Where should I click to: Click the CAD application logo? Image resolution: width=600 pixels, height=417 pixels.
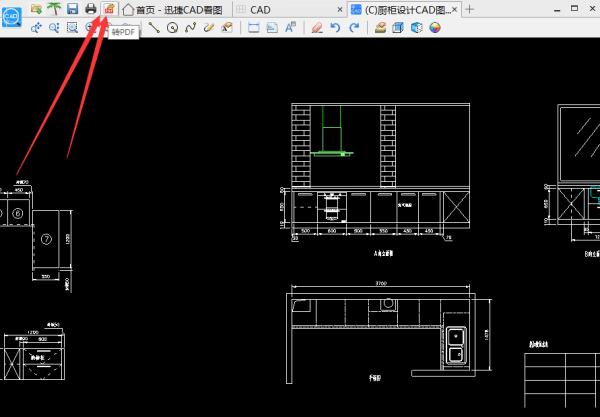click(x=13, y=14)
